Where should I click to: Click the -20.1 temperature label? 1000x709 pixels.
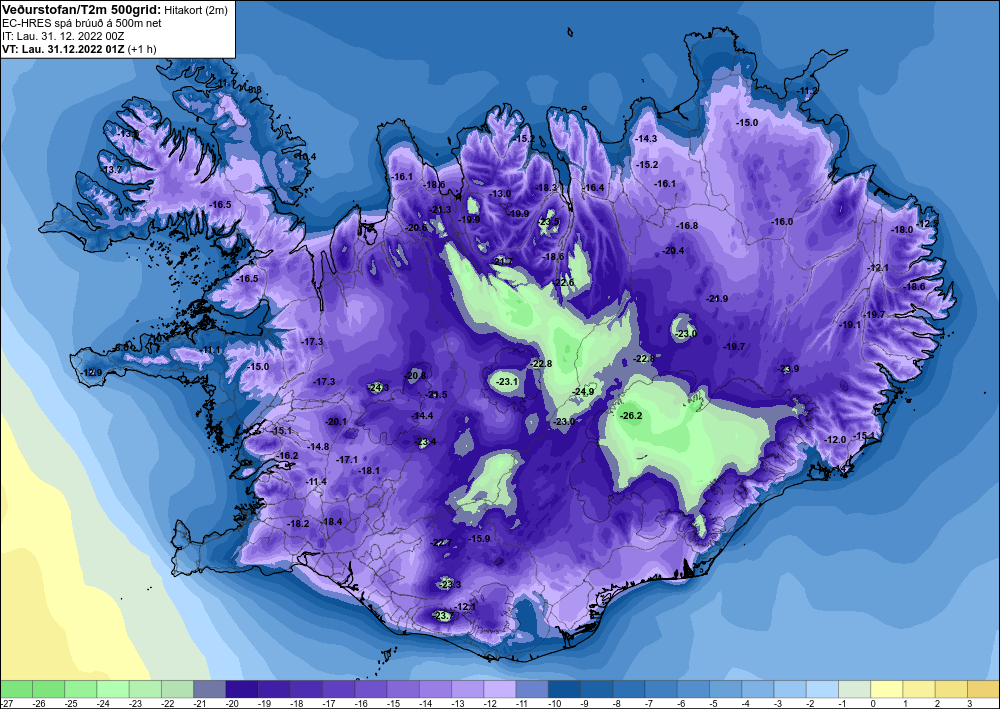(x=336, y=421)
